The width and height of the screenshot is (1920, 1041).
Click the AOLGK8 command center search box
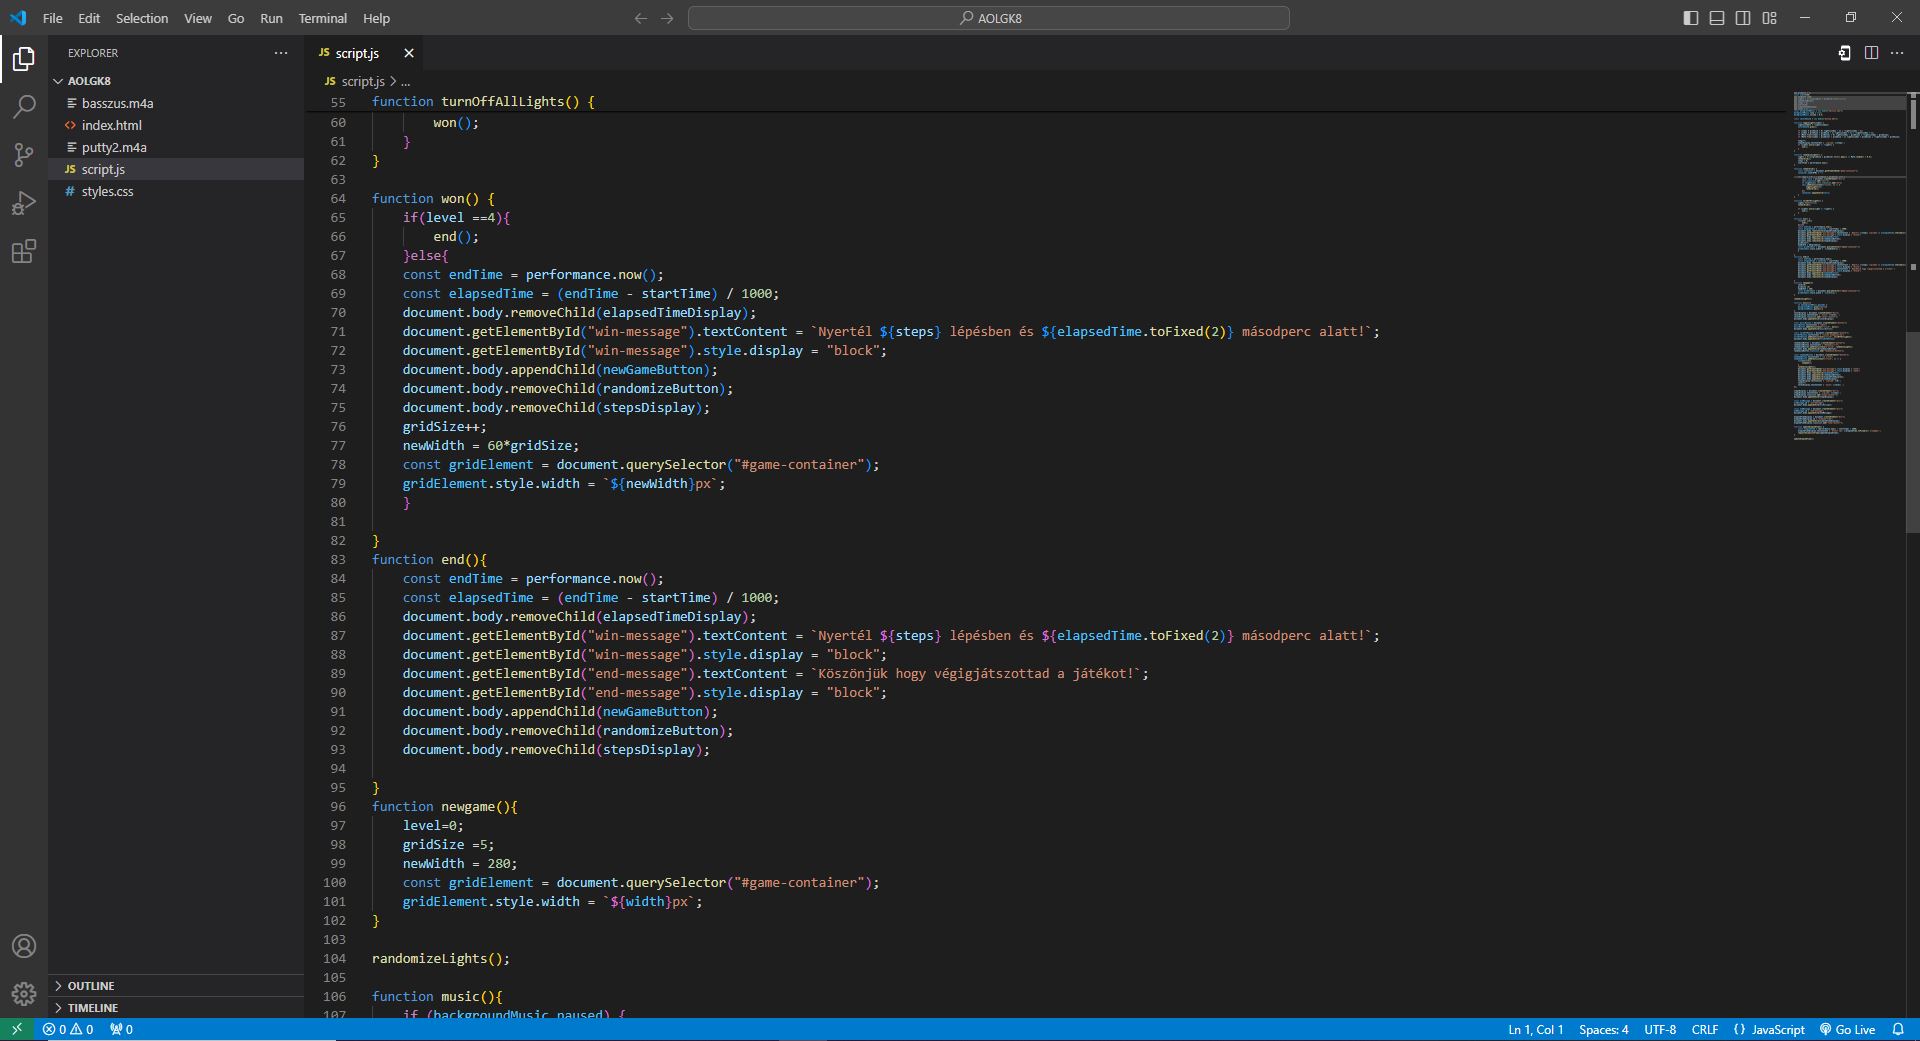[989, 18]
